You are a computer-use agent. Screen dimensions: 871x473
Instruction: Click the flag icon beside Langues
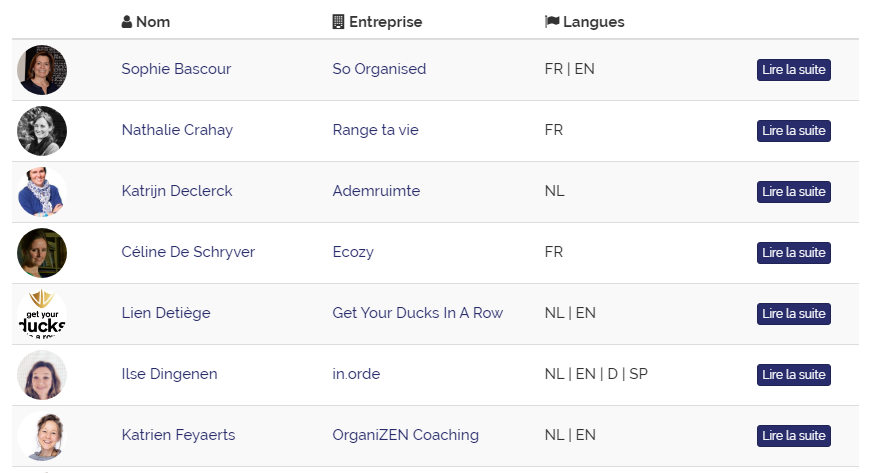tap(552, 22)
